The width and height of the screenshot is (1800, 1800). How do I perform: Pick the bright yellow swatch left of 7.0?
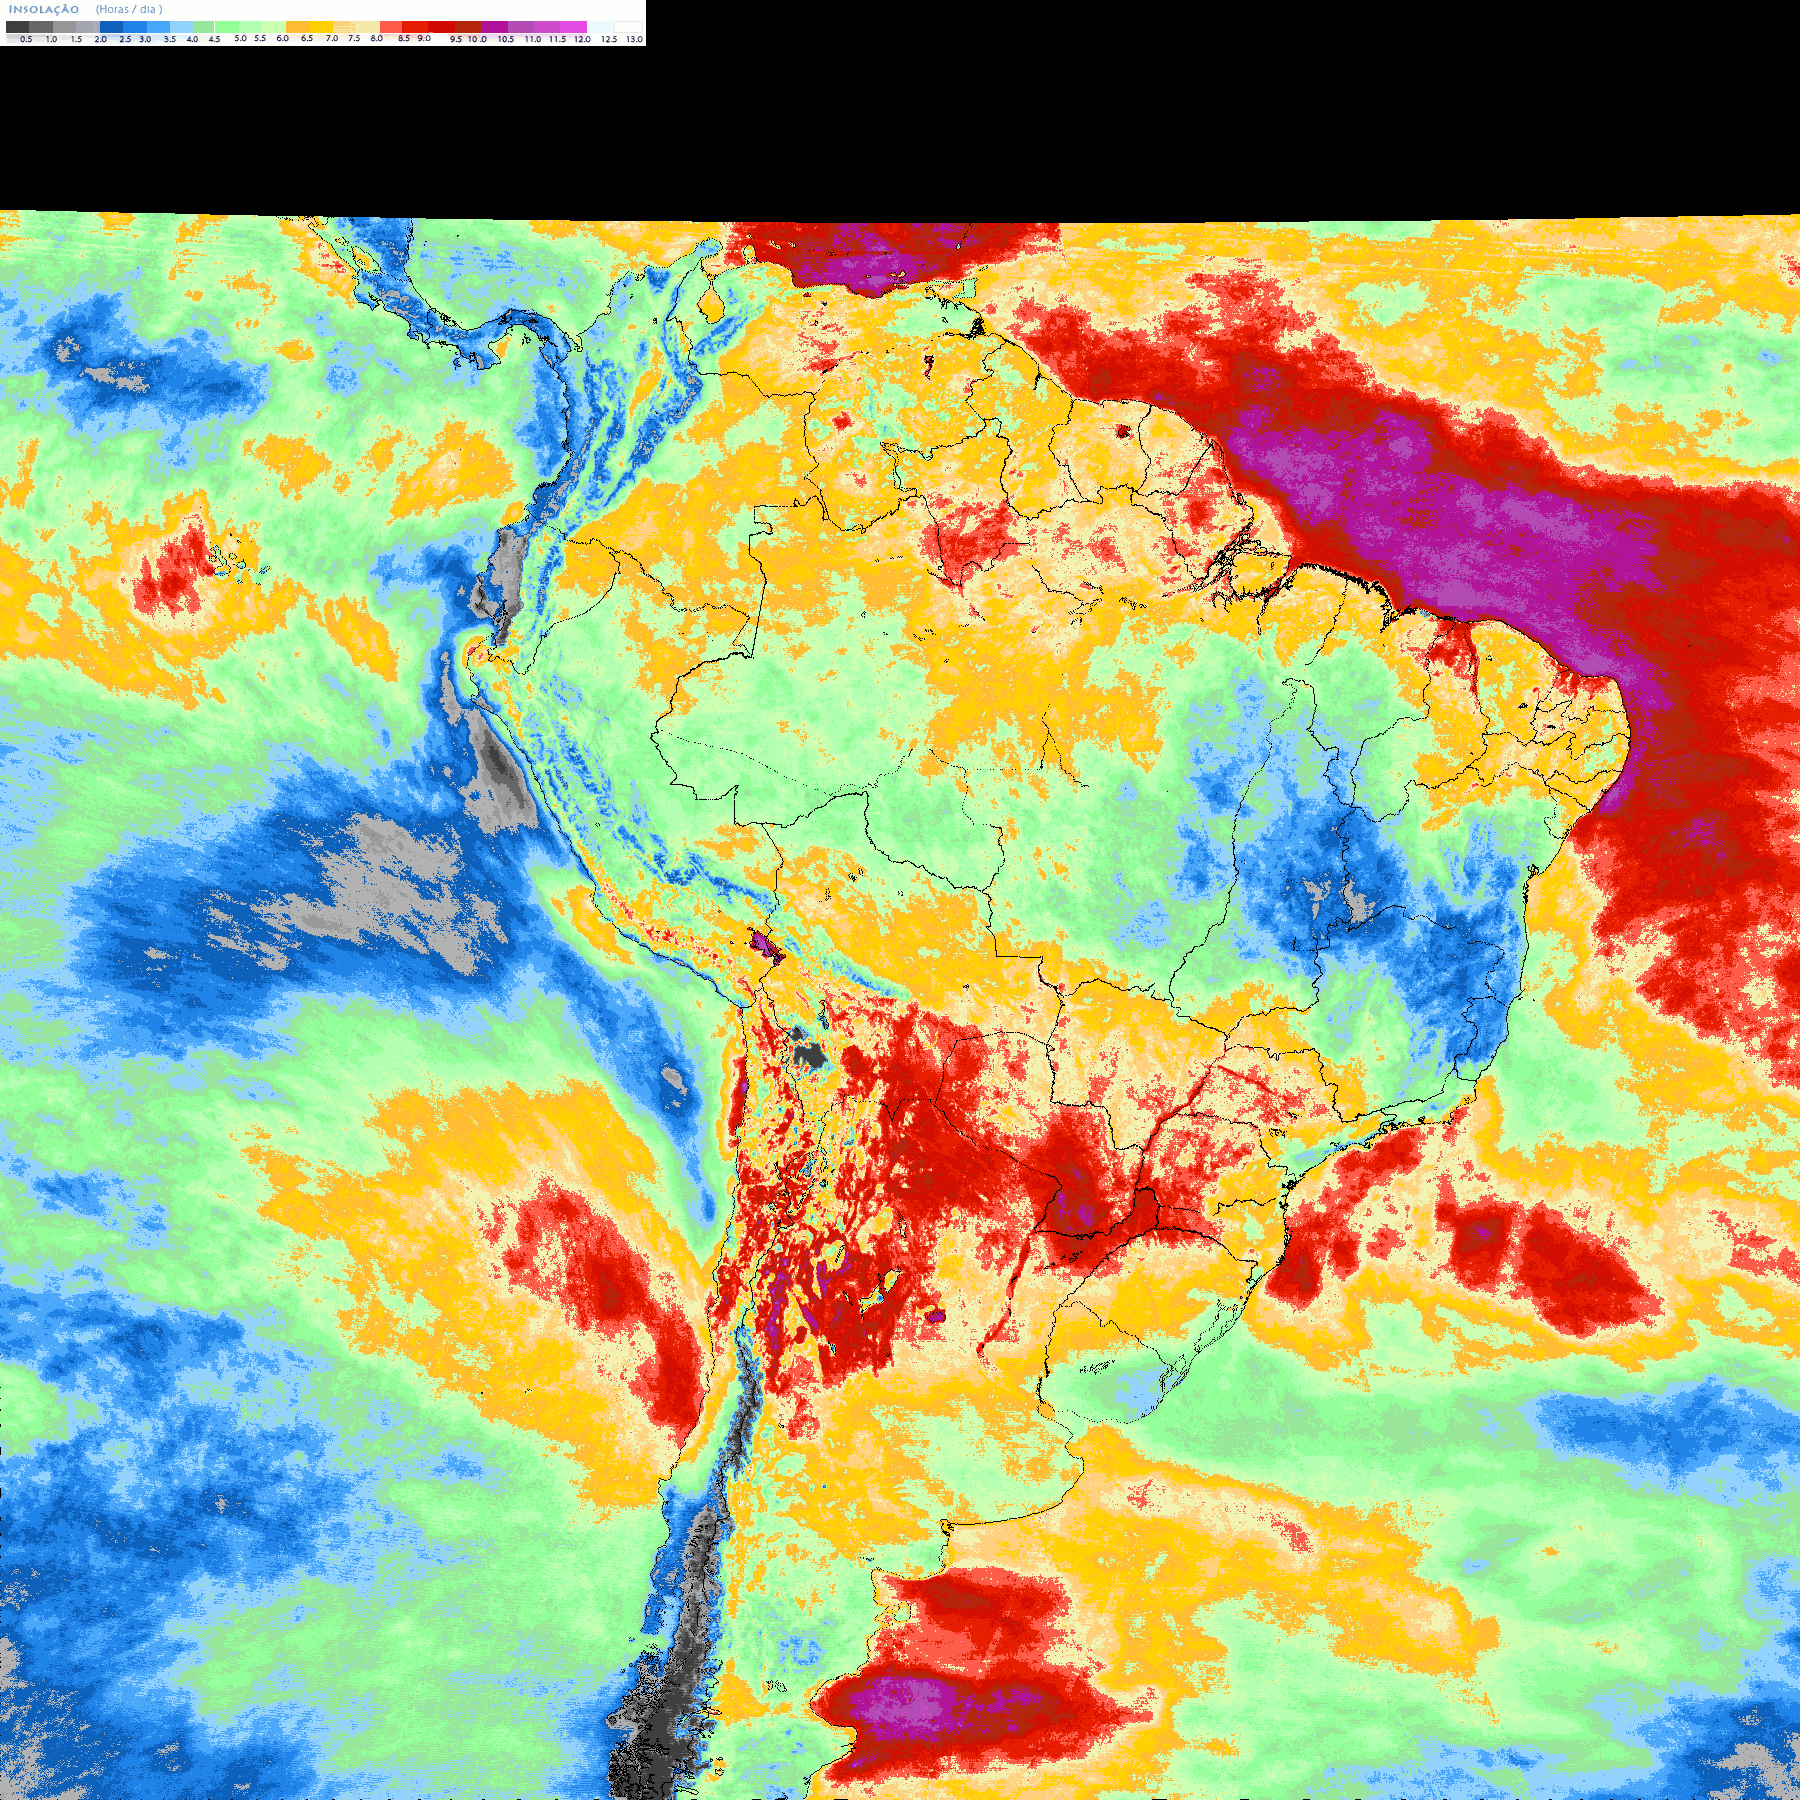click(321, 27)
